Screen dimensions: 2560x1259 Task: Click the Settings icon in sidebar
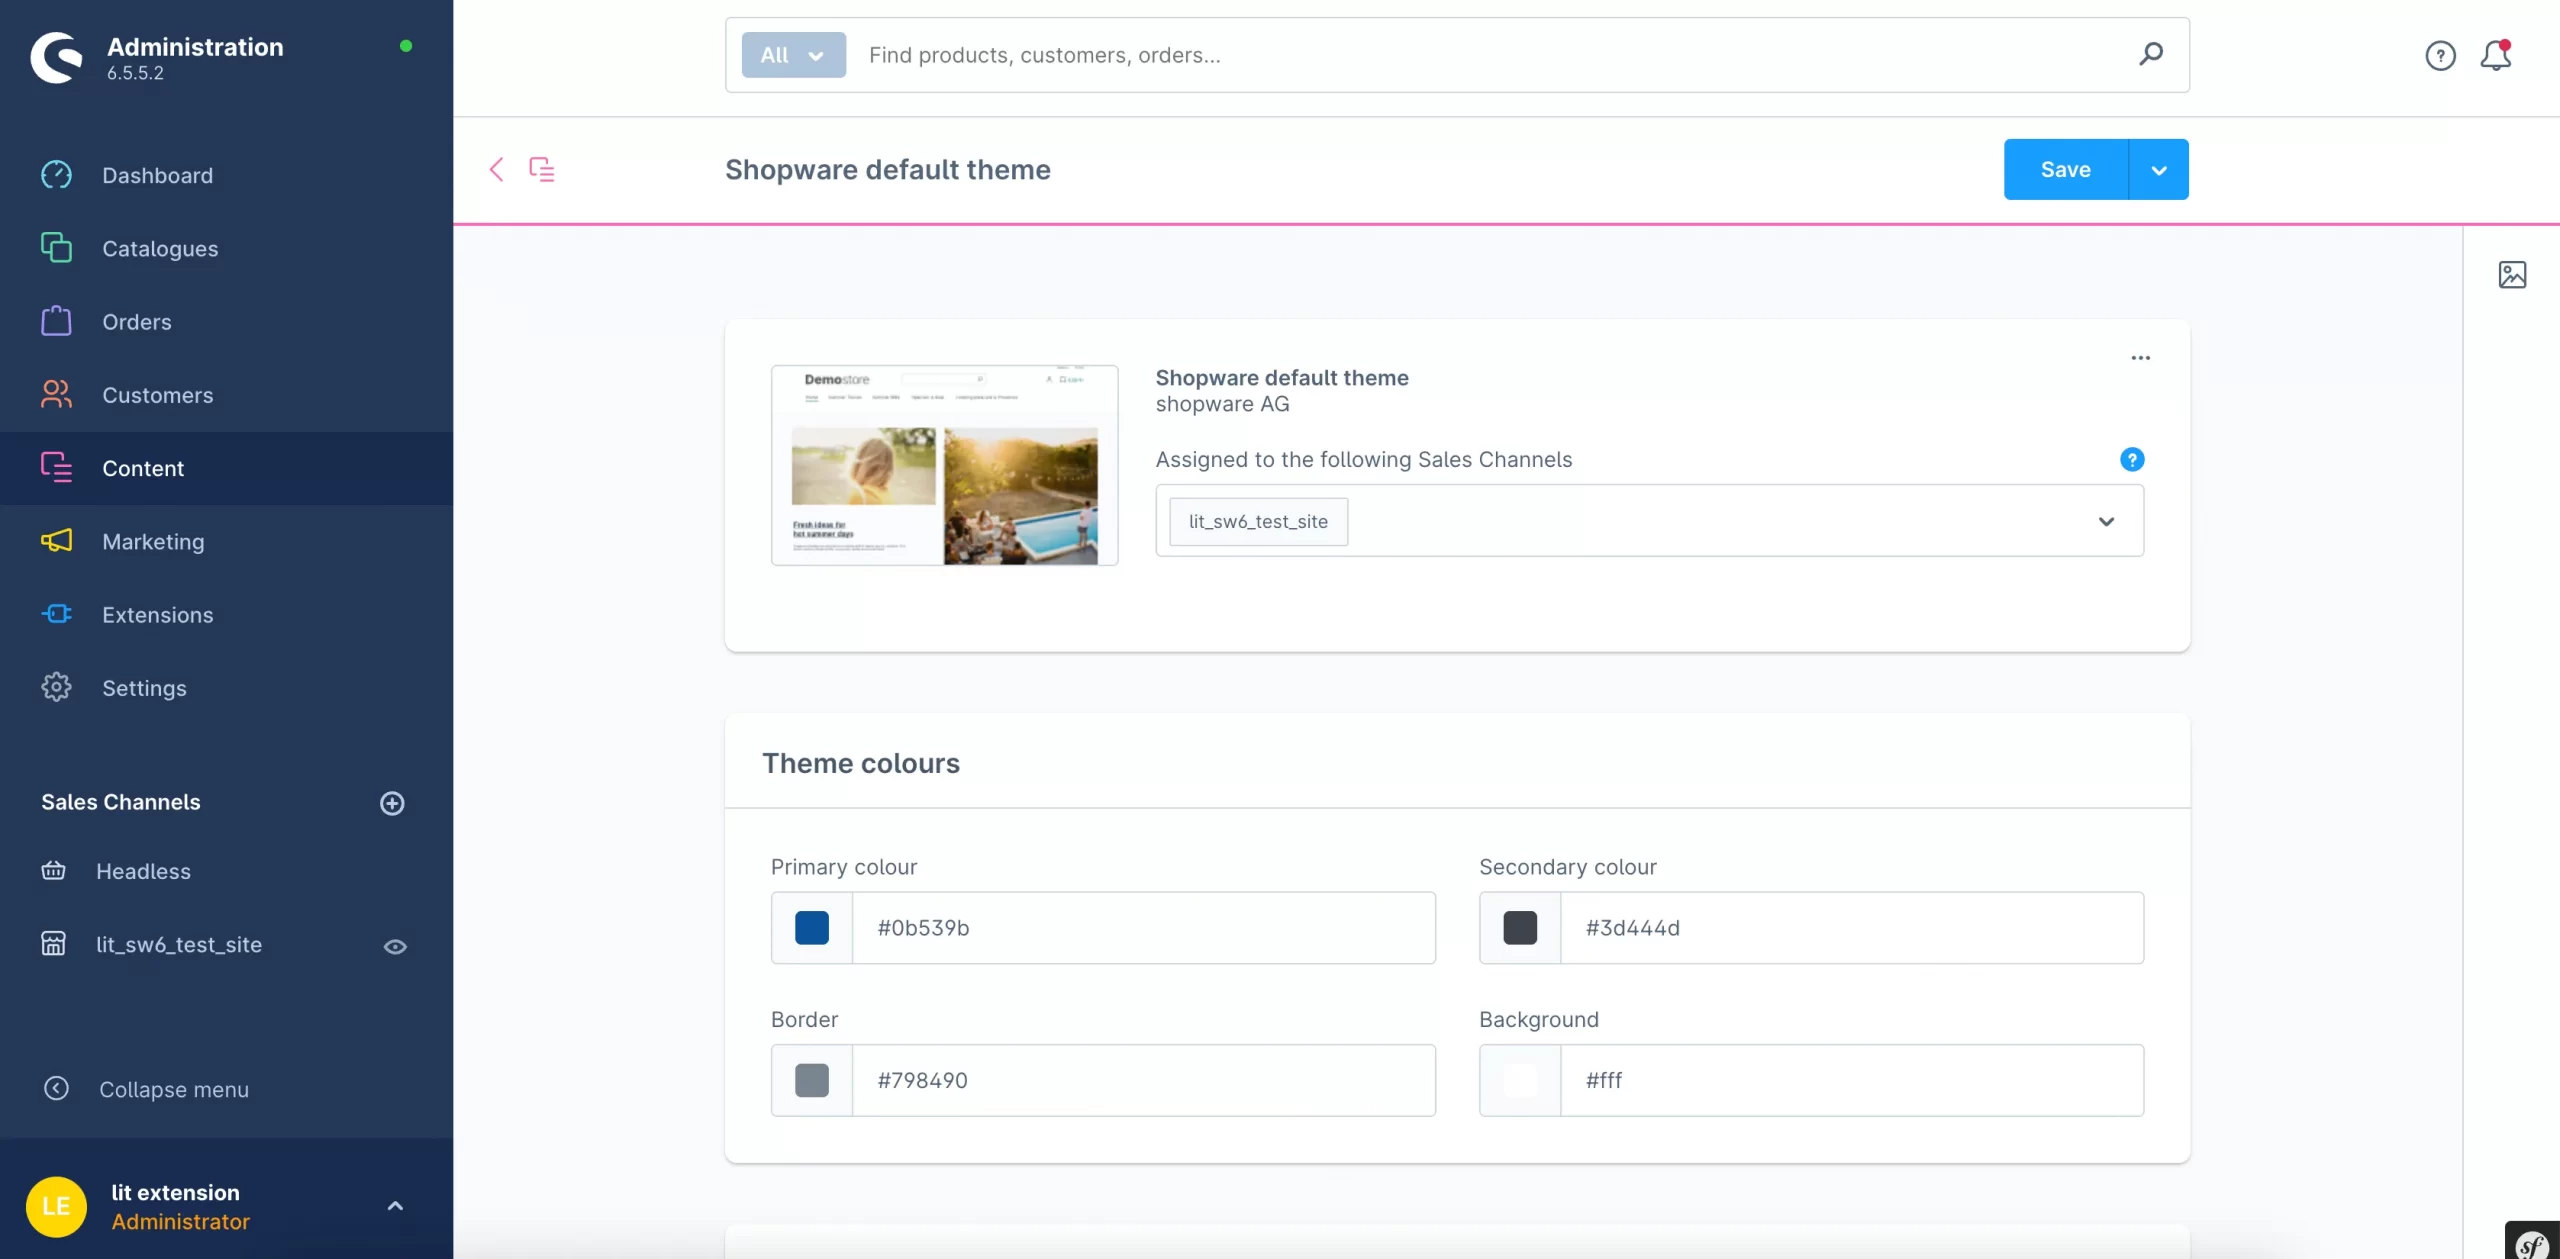point(56,687)
